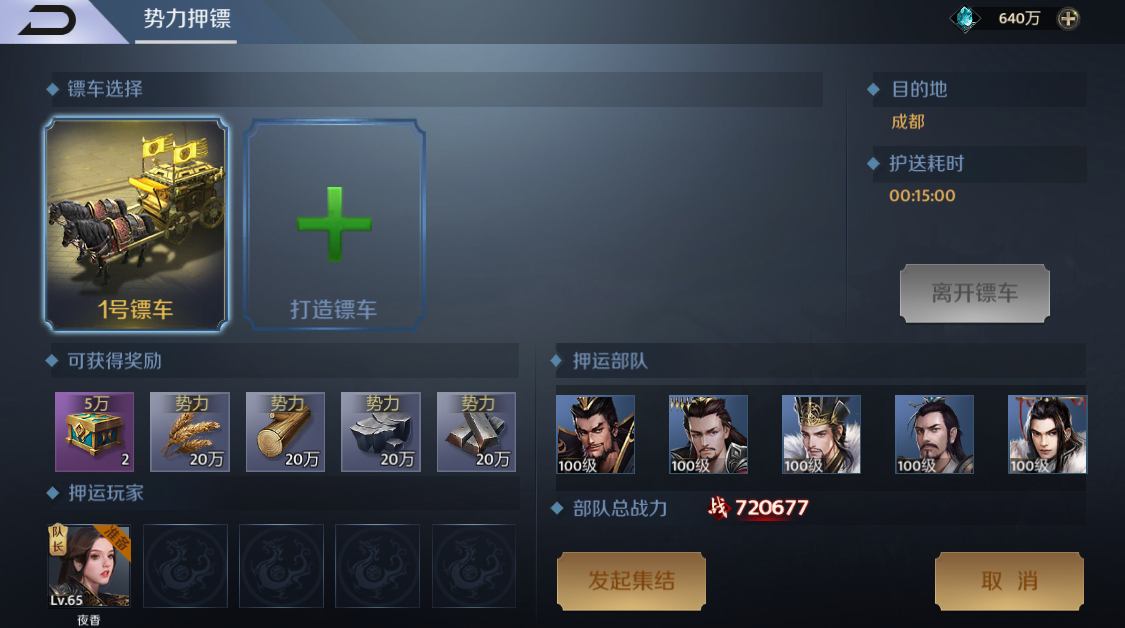Click the back arrow icon
The image size is (1125, 628).
pos(47,20)
